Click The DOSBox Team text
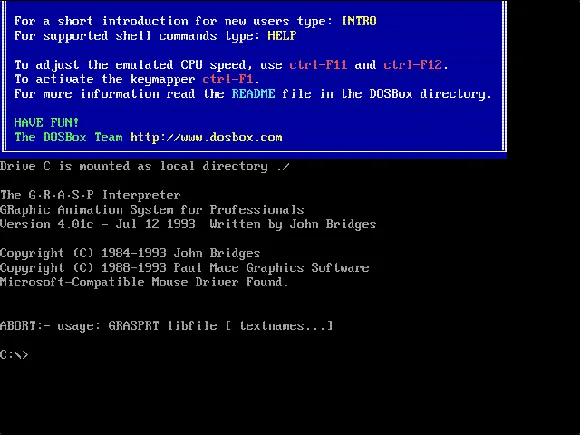This screenshot has height=435, width=580. 68,137
